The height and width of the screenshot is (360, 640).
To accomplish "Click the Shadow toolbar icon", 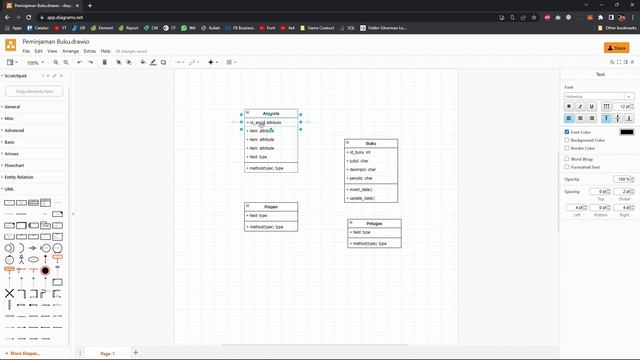I will [163, 62].
